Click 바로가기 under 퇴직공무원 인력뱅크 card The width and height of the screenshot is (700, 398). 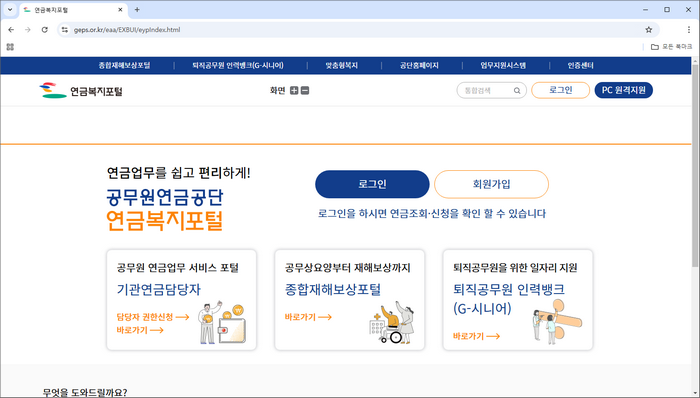point(476,336)
